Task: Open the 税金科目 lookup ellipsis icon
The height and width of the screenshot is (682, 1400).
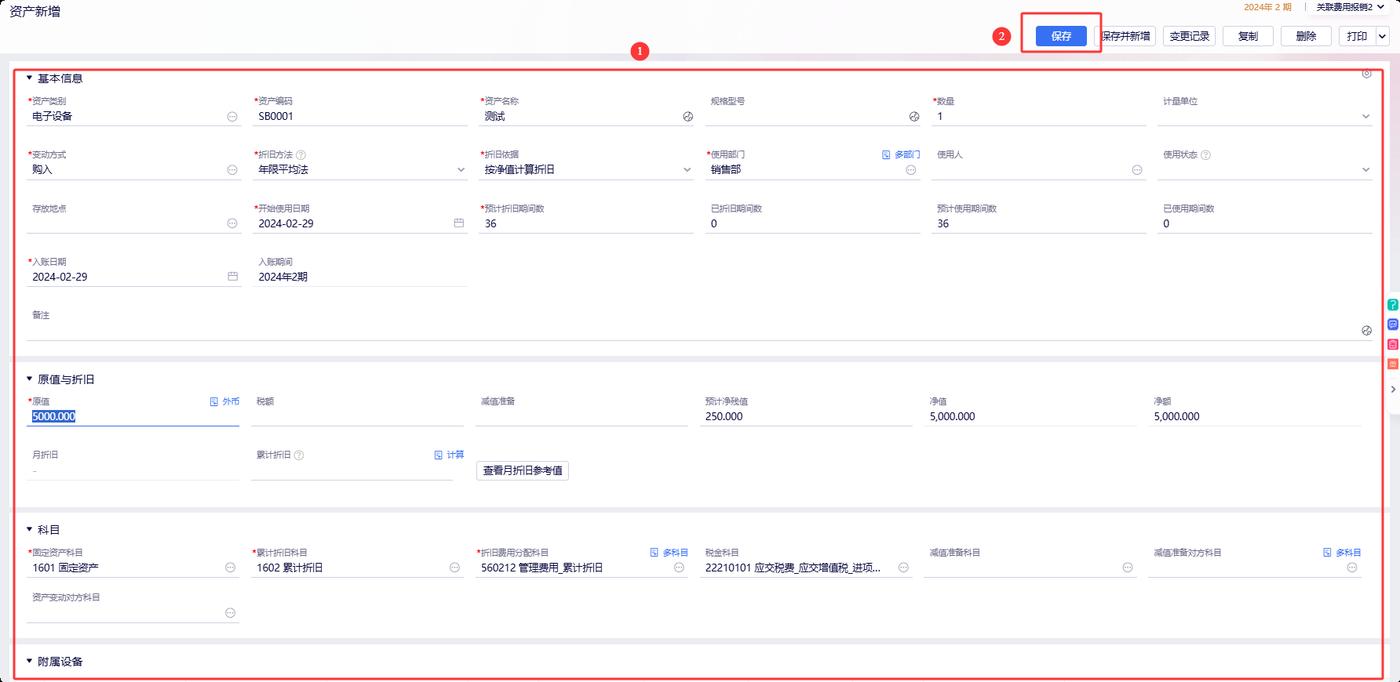Action: [904, 568]
